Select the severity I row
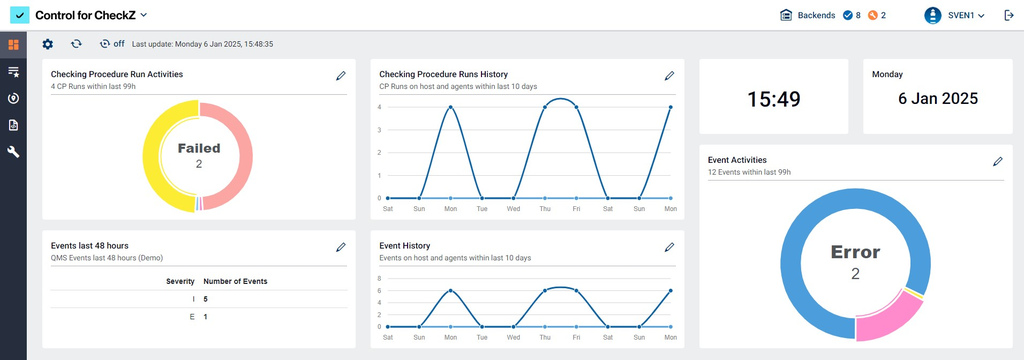The image size is (1024, 360). [199, 299]
